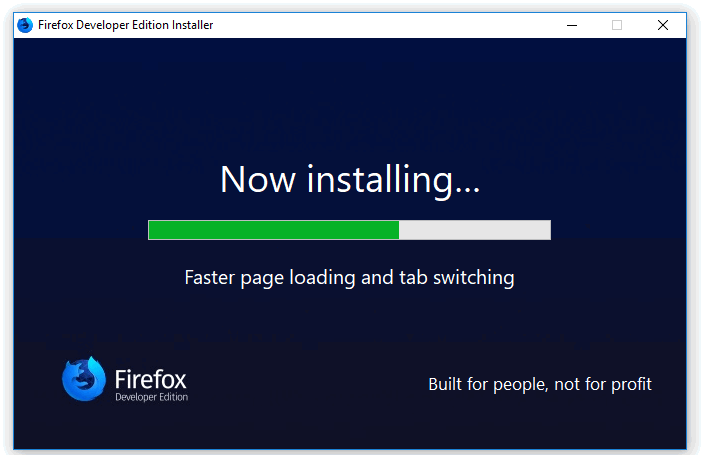
Task: Click the Firefox icon in the title bar
Action: point(25,25)
